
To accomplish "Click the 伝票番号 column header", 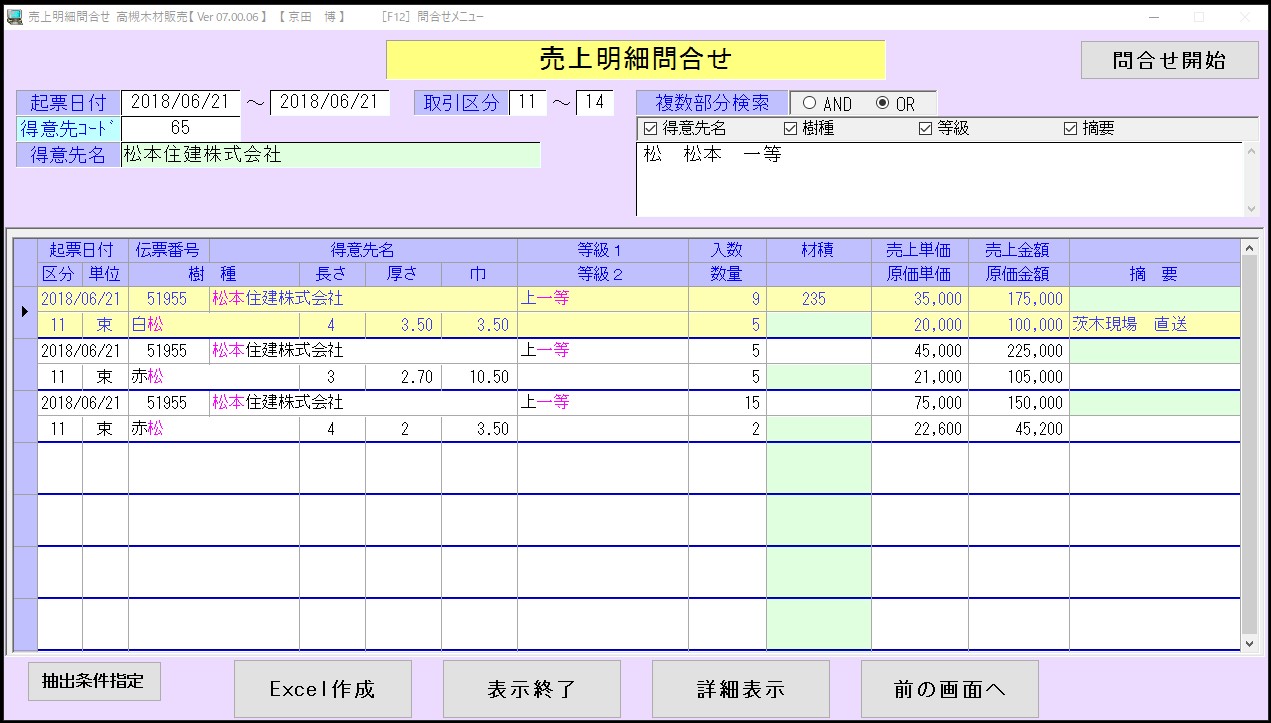I will pyautogui.click(x=168, y=250).
